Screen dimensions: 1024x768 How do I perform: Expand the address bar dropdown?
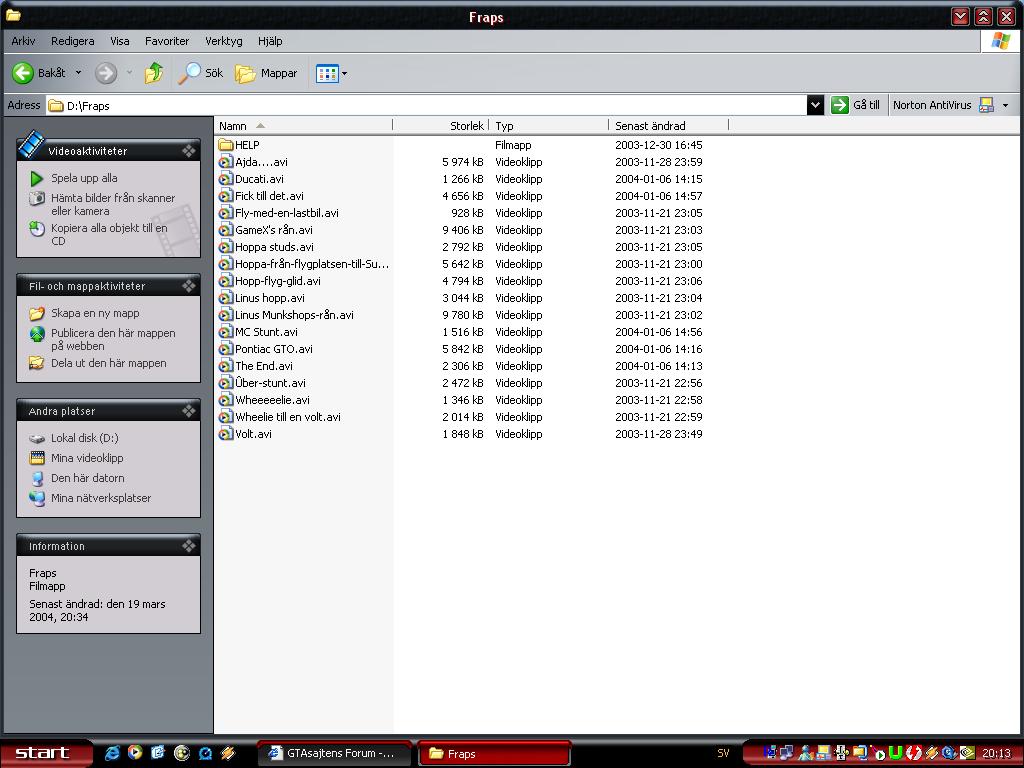(x=815, y=105)
